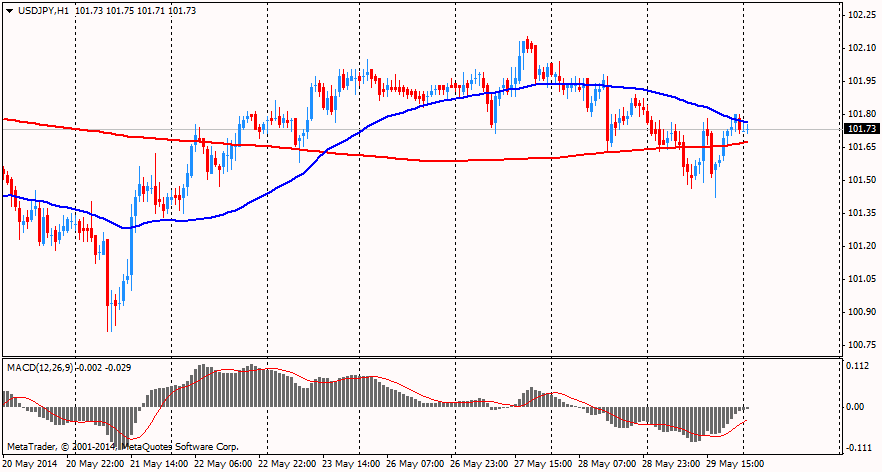Select the 22 May 06:00 time label

tap(224, 464)
